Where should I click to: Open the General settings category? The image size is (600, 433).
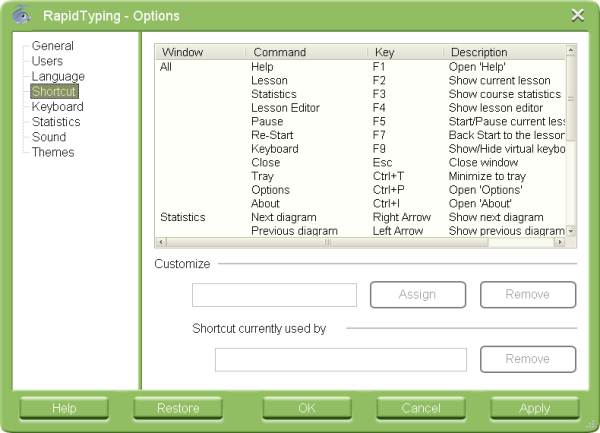click(x=52, y=46)
